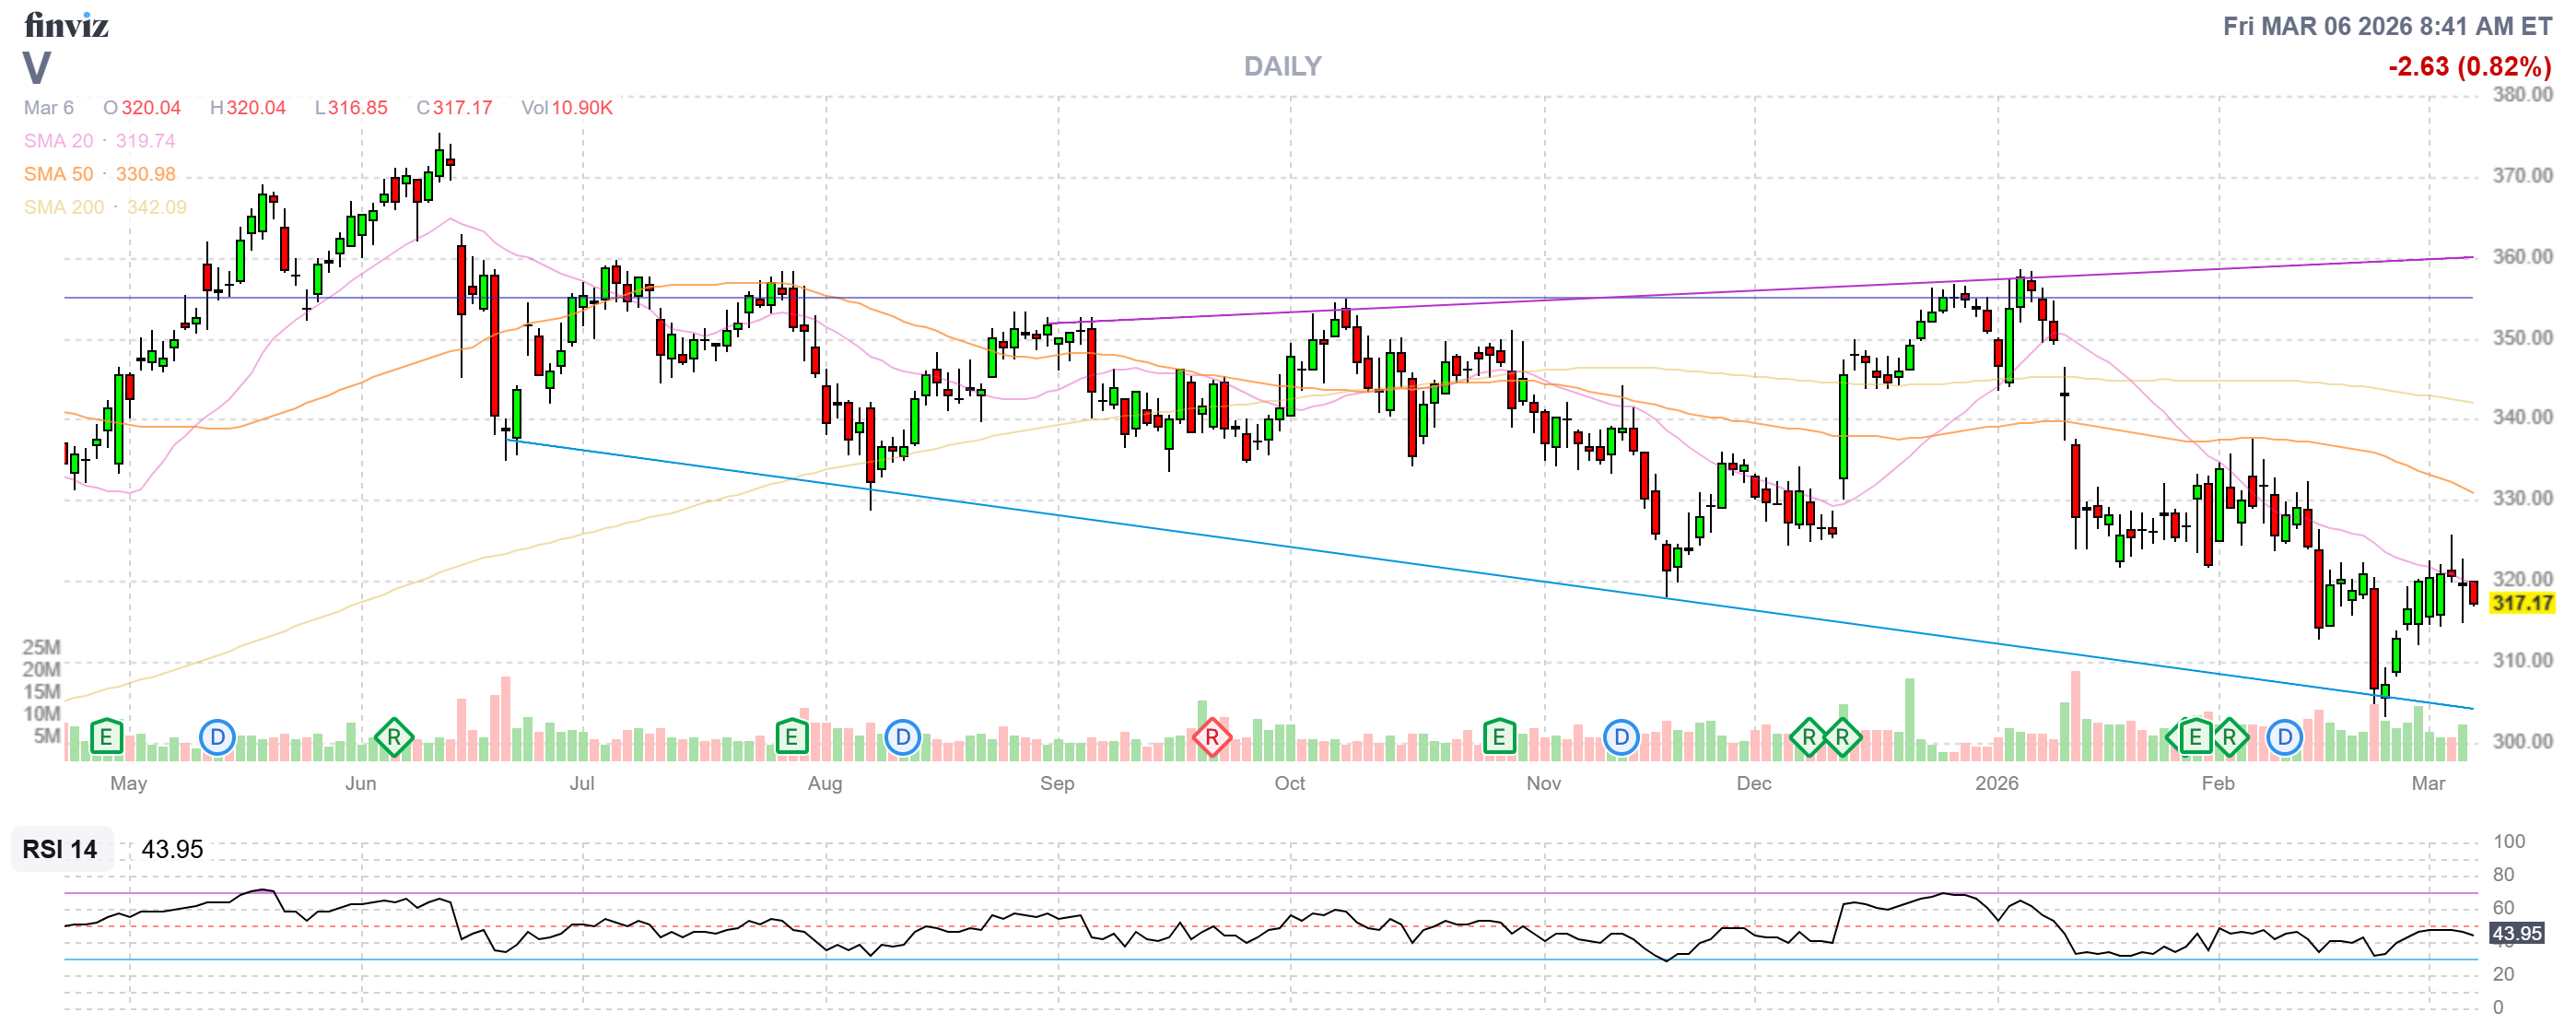Click the RSI 14 indicator label

click(x=60, y=849)
